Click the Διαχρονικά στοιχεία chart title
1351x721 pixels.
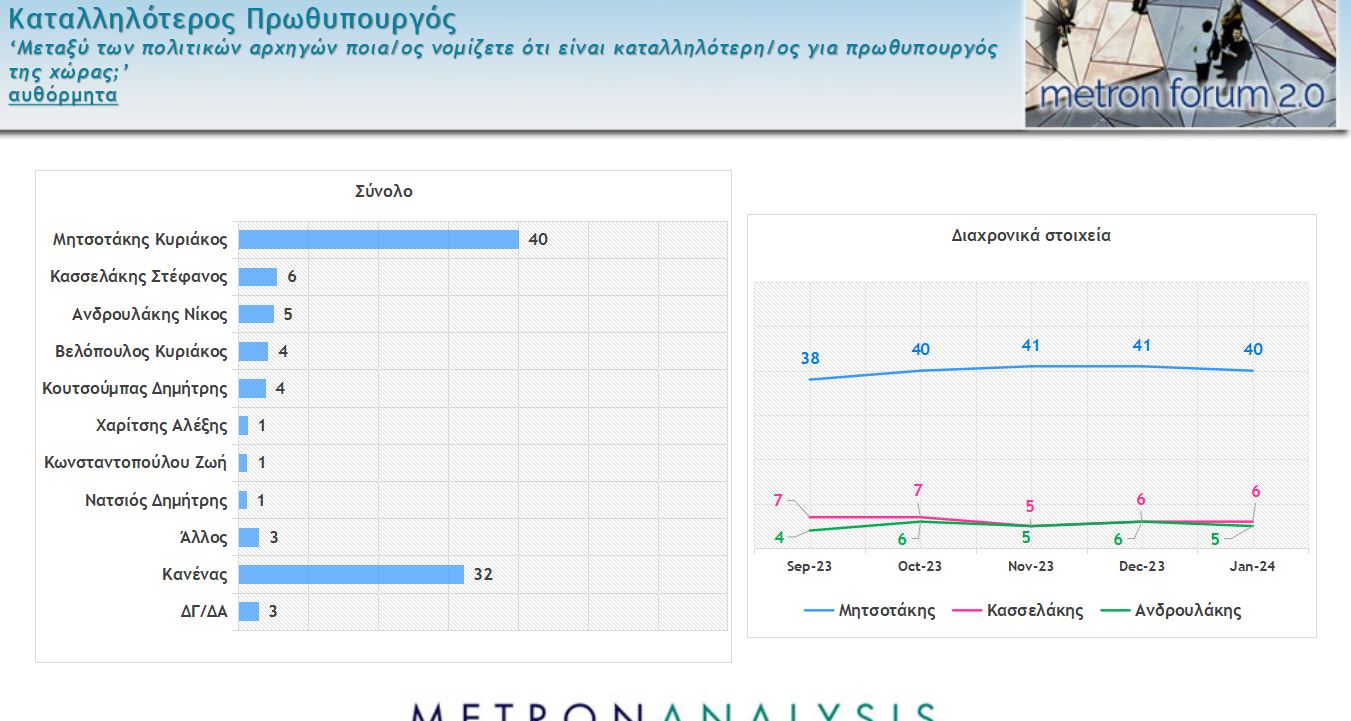tap(1031, 236)
